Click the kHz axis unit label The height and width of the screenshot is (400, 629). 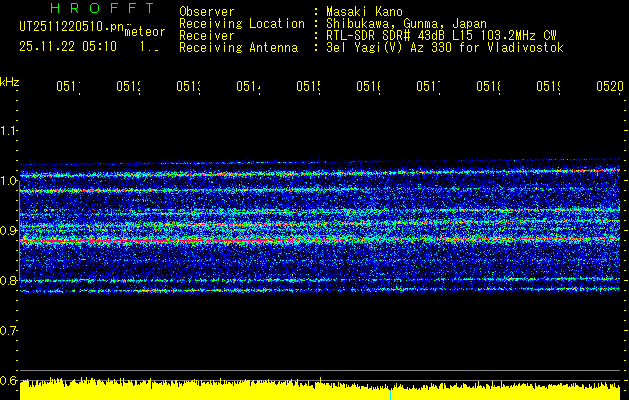(x=9, y=82)
